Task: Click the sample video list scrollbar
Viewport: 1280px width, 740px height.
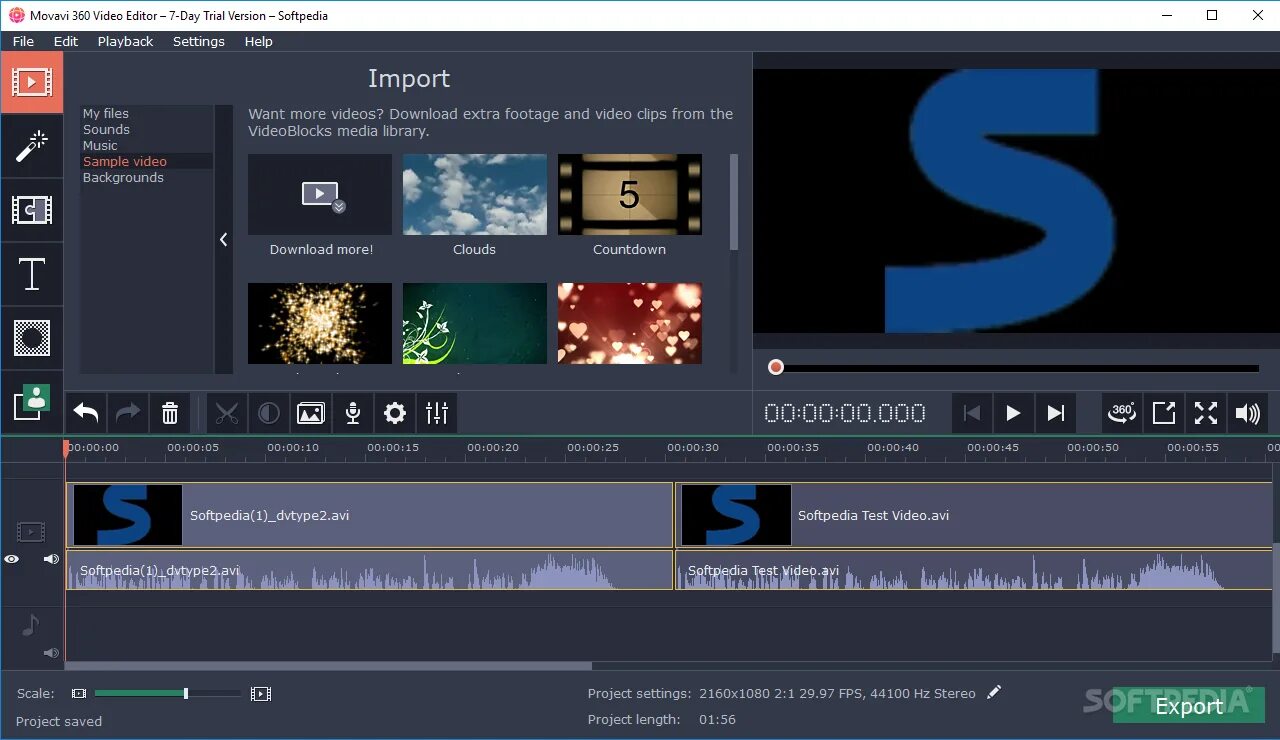Action: click(x=734, y=201)
